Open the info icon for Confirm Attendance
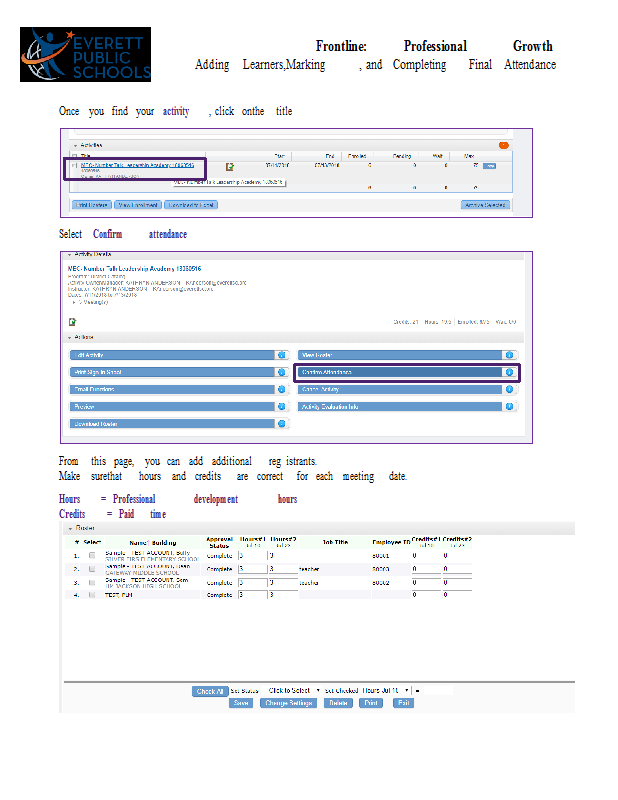Image resolution: width=618 pixels, height=800 pixels. (x=509, y=372)
